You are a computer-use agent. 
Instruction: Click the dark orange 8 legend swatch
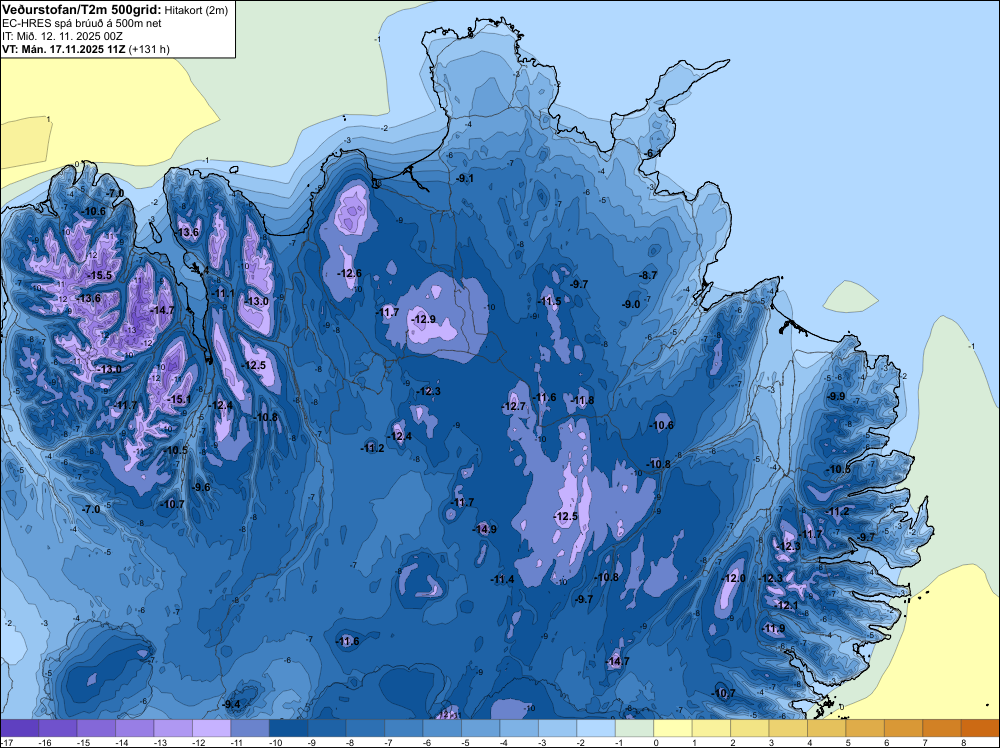tap(980, 728)
